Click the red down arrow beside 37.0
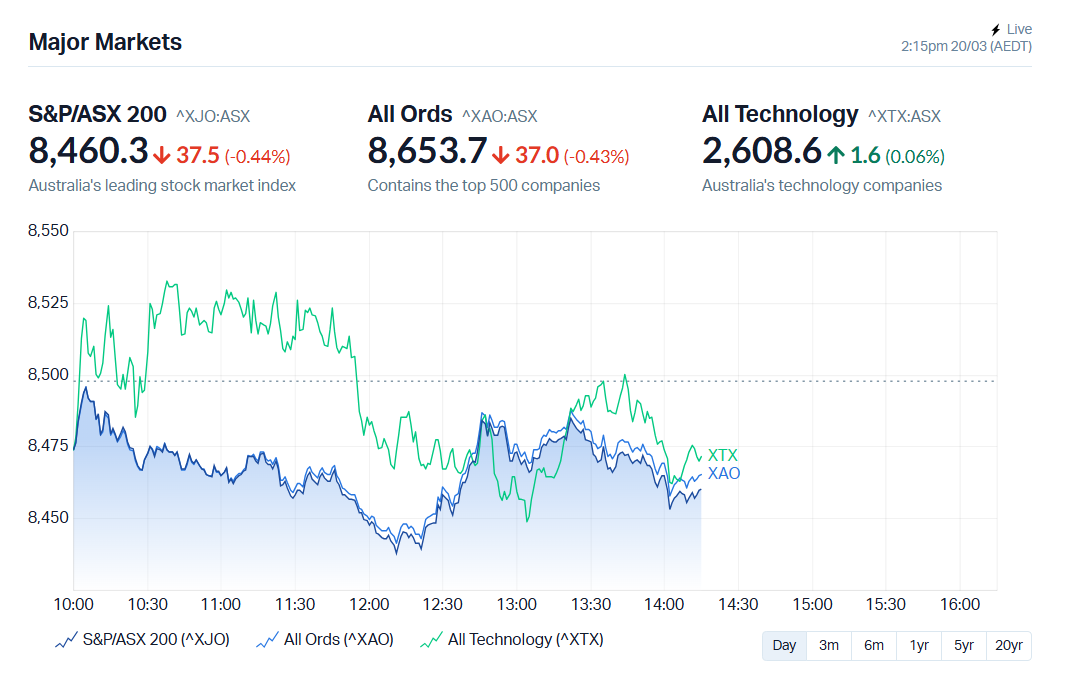Viewport: 1068px width, 682px height. [x=501, y=155]
